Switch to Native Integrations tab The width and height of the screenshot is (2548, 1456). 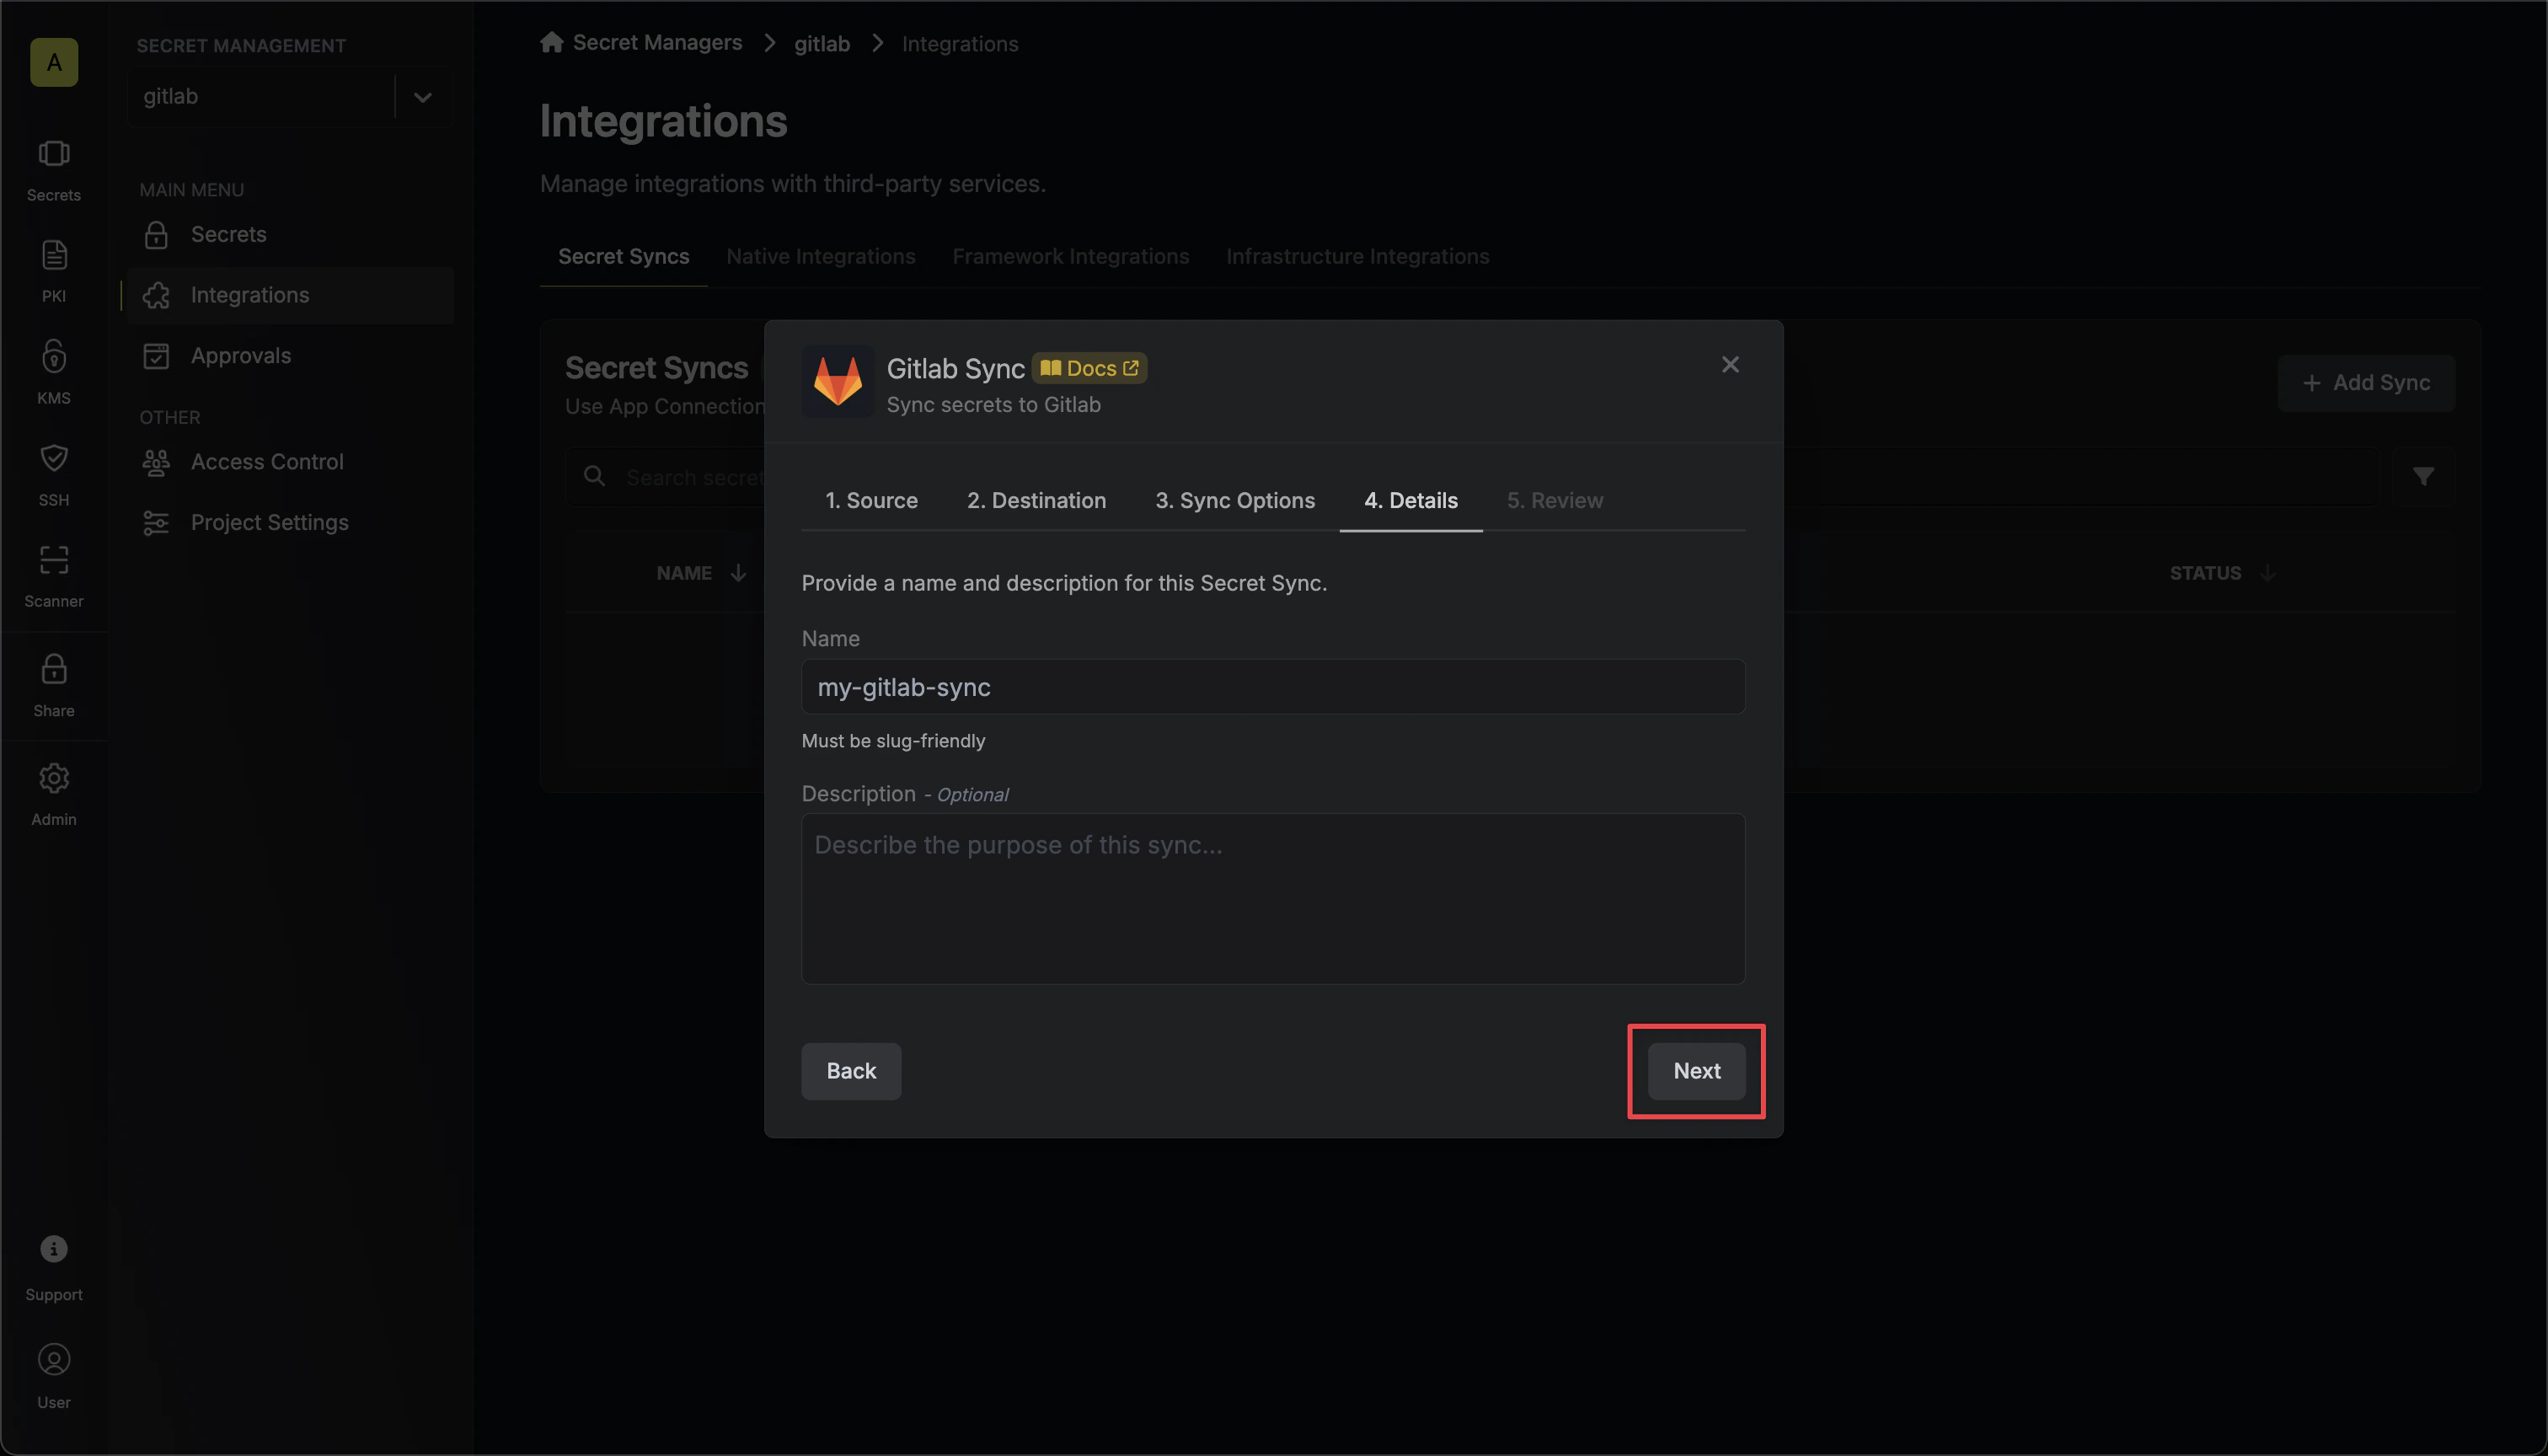pos(821,257)
